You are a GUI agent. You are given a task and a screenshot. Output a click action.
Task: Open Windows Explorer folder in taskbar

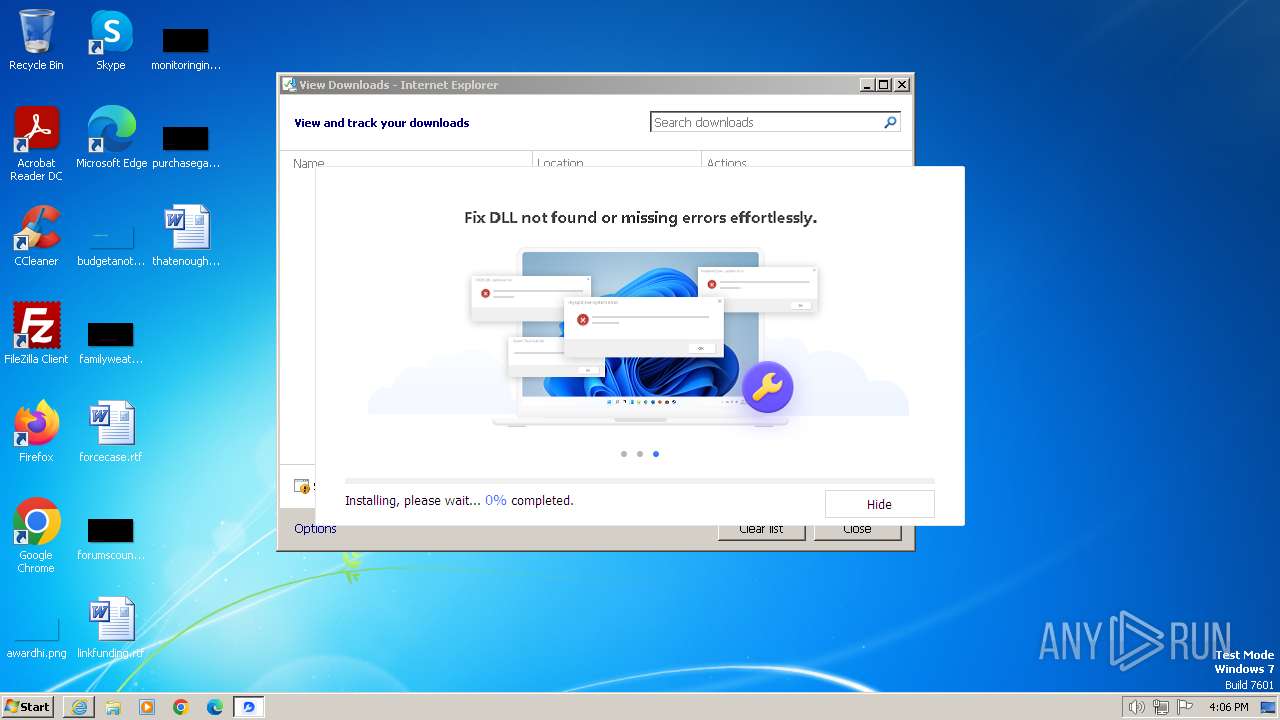[113, 707]
